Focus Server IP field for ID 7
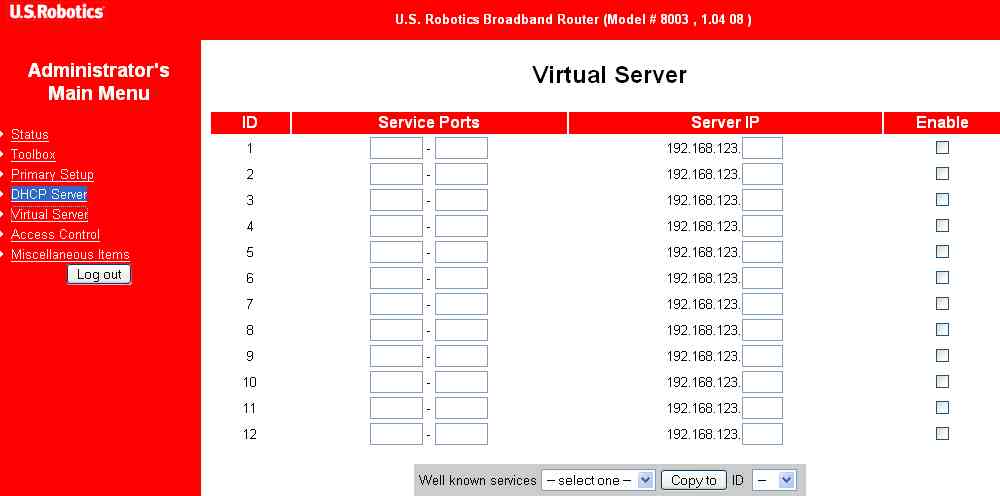1000x496 pixels. point(762,304)
